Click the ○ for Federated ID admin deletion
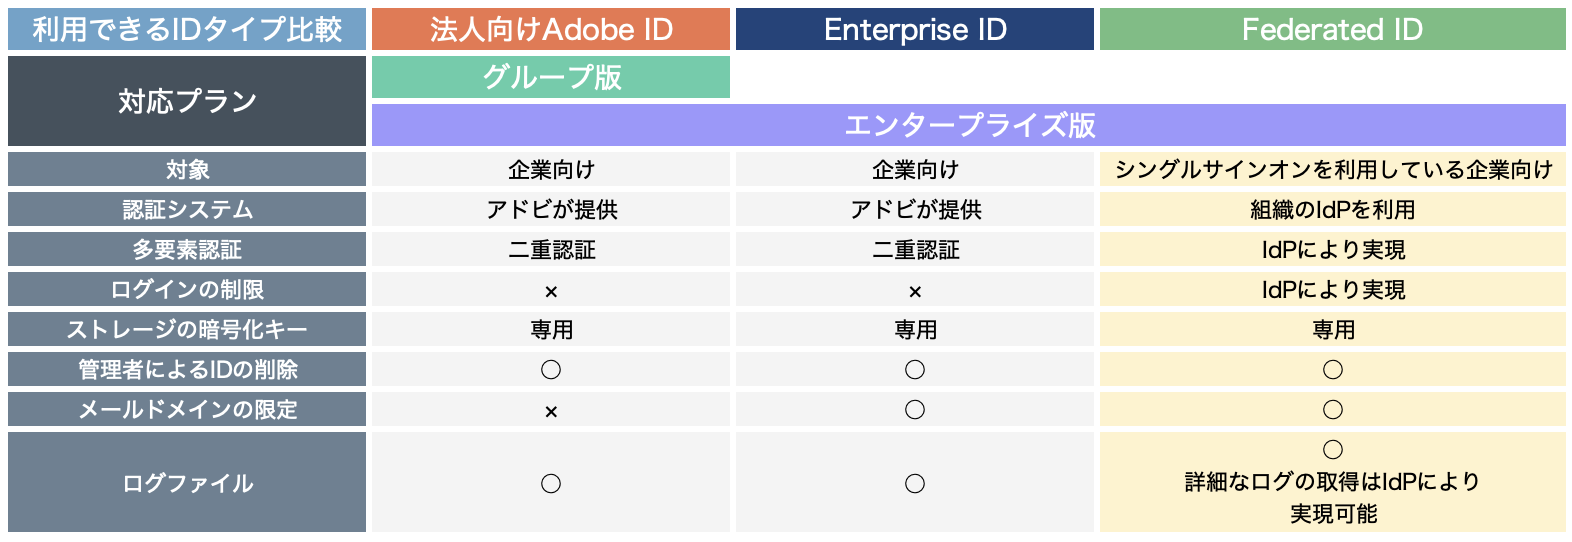1572x542 pixels. point(1333,370)
